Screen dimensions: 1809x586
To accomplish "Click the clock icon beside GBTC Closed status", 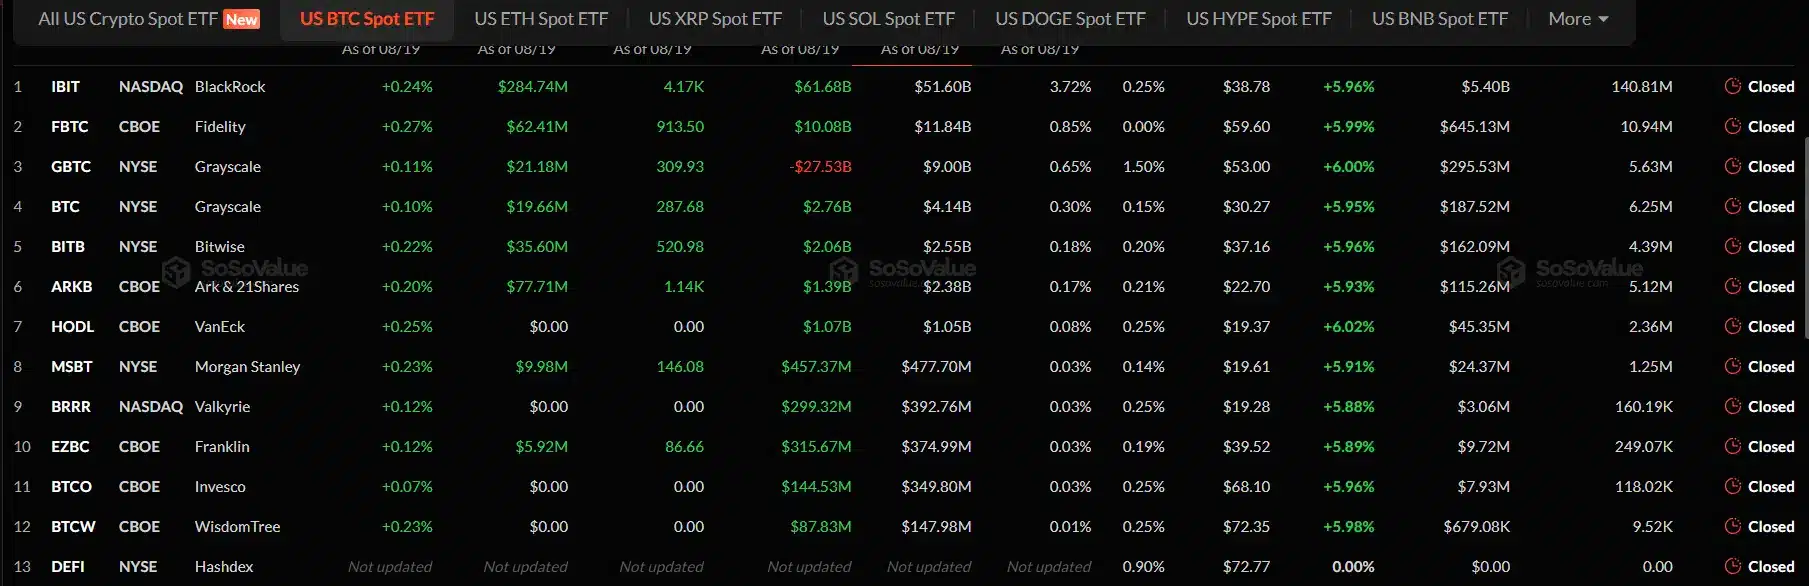I will 1733,167.
